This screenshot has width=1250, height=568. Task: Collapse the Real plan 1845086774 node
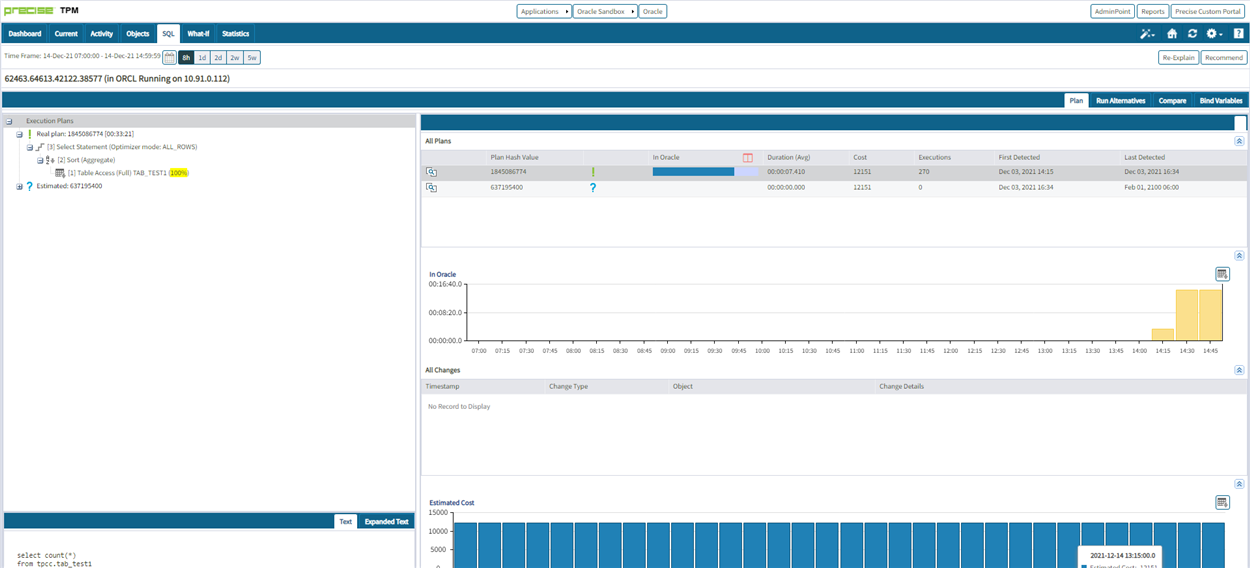tap(19, 134)
